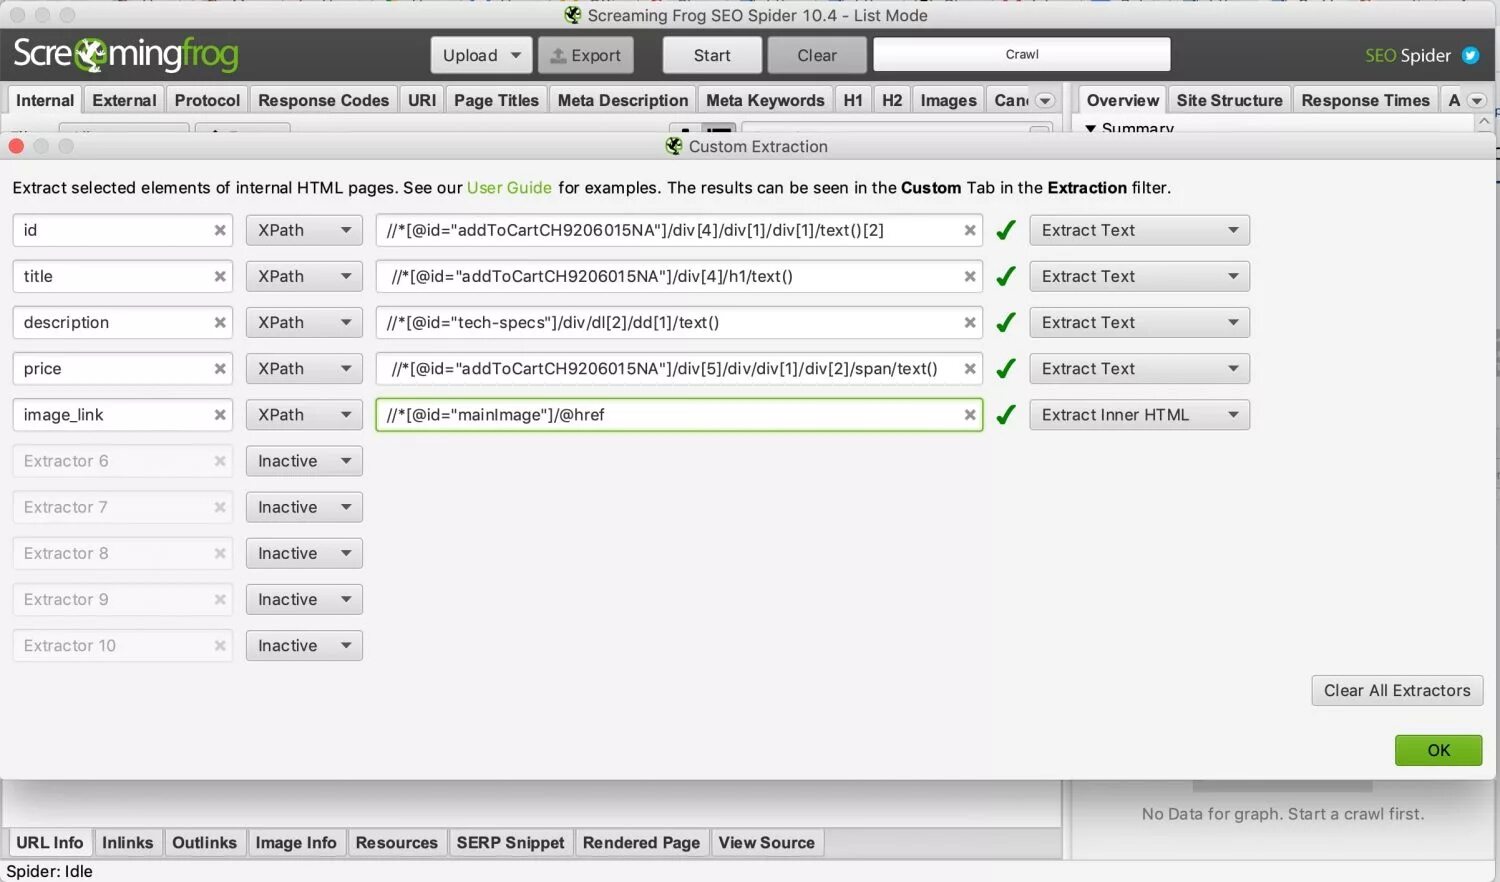Clear the mainImage XPath expression

(x=970, y=414)
